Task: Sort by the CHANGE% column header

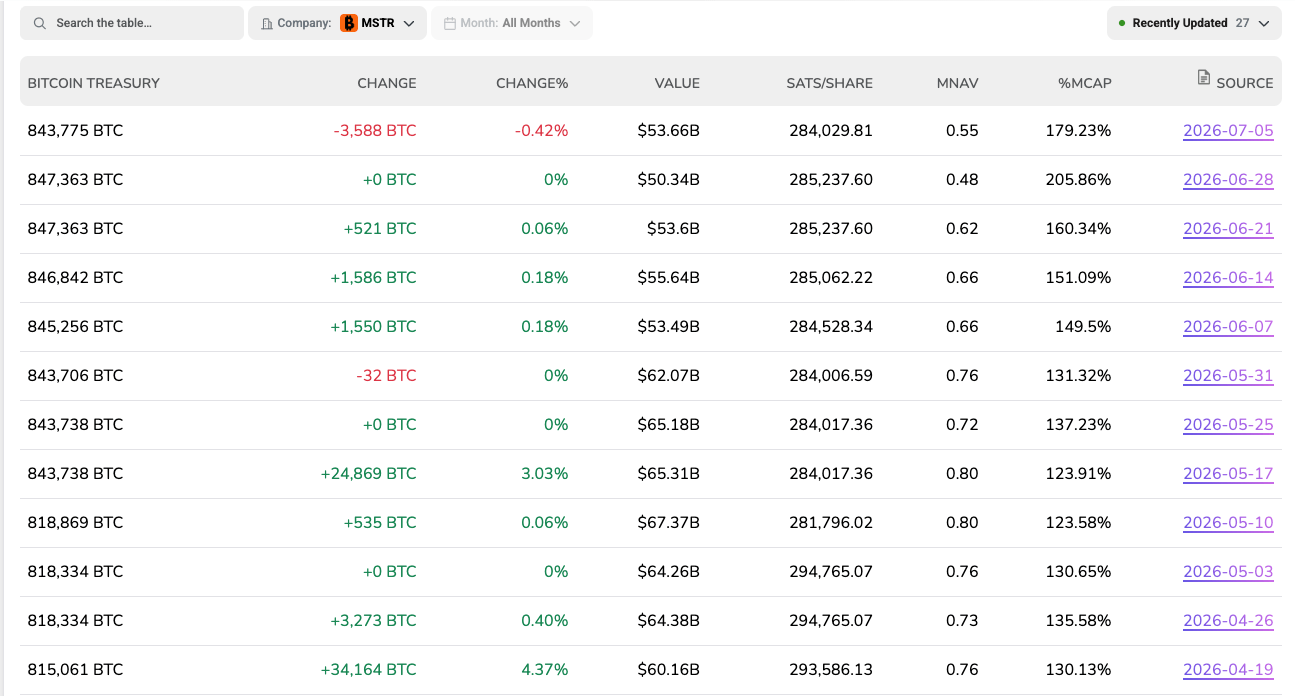Action: (532, 83)
